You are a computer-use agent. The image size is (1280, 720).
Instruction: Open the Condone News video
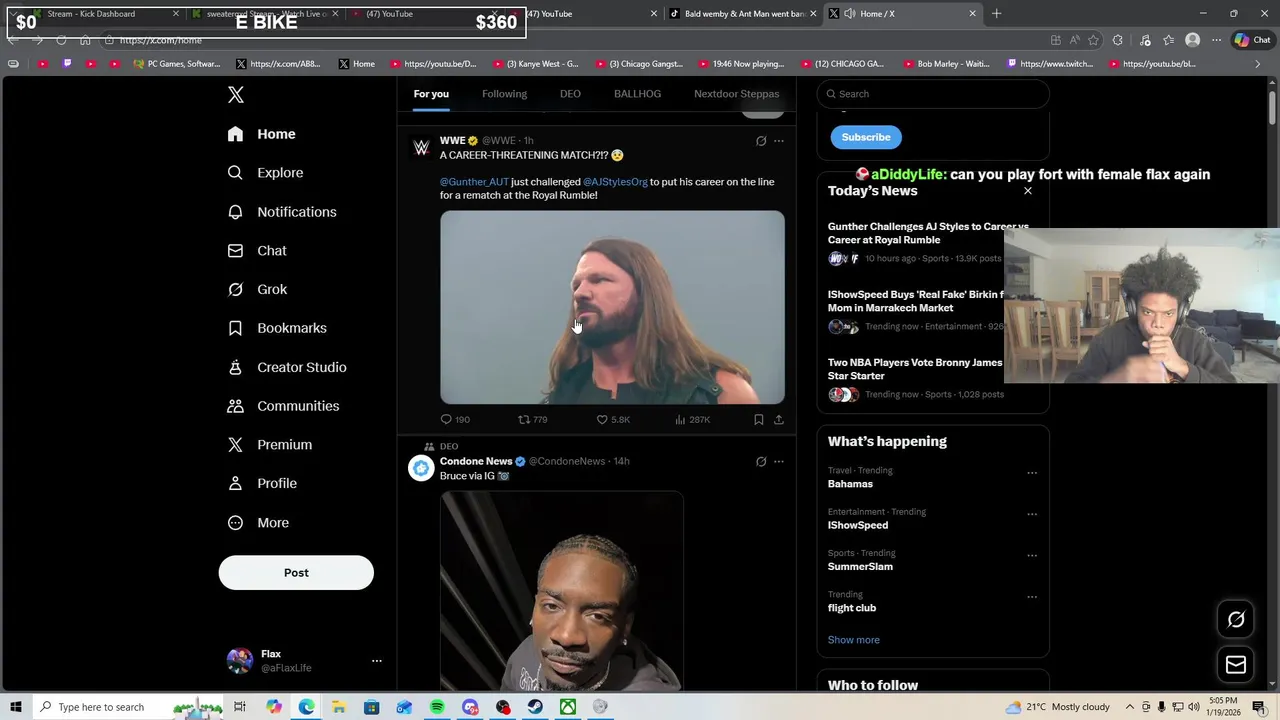click(562, 590)
